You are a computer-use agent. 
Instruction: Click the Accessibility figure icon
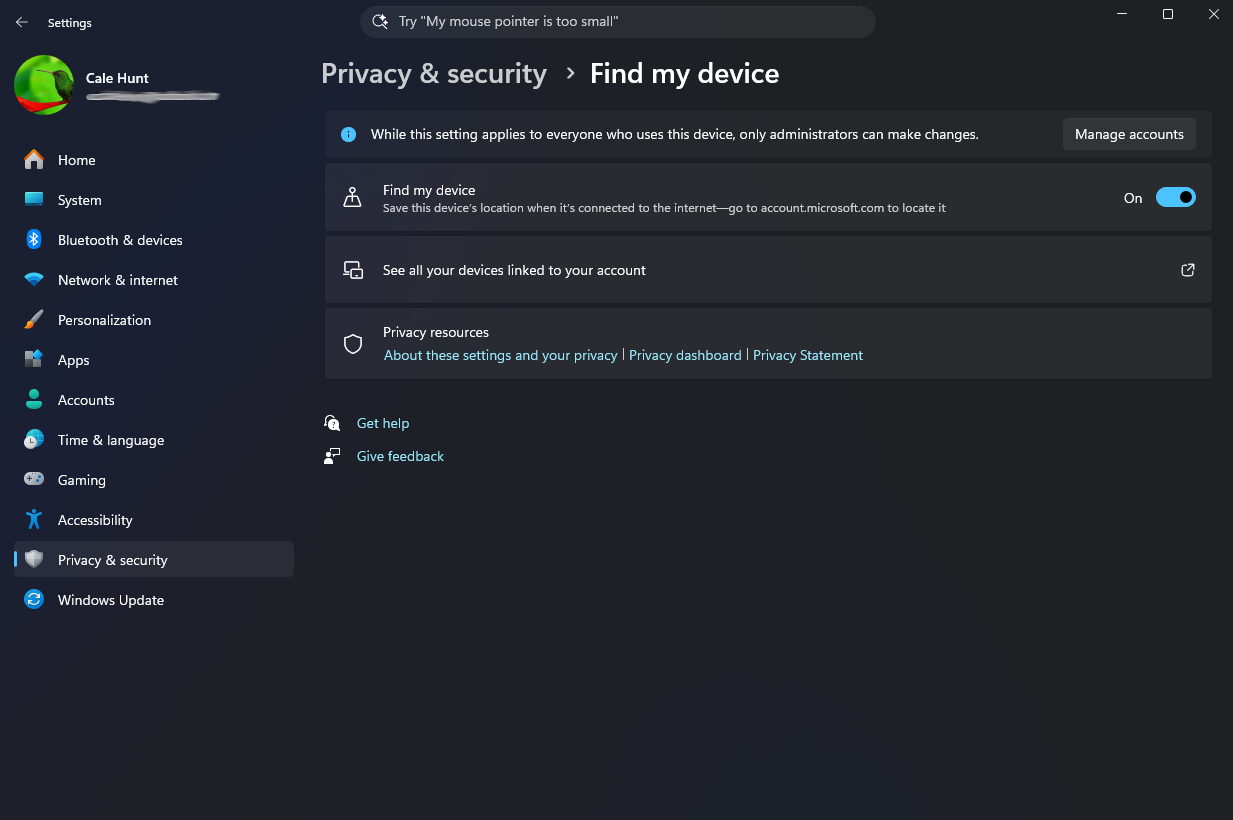click(34, 520)
